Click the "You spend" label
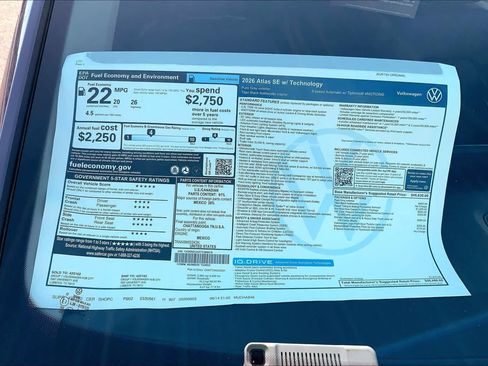Screen dimensions: 488x366 (x=203, y=90)
